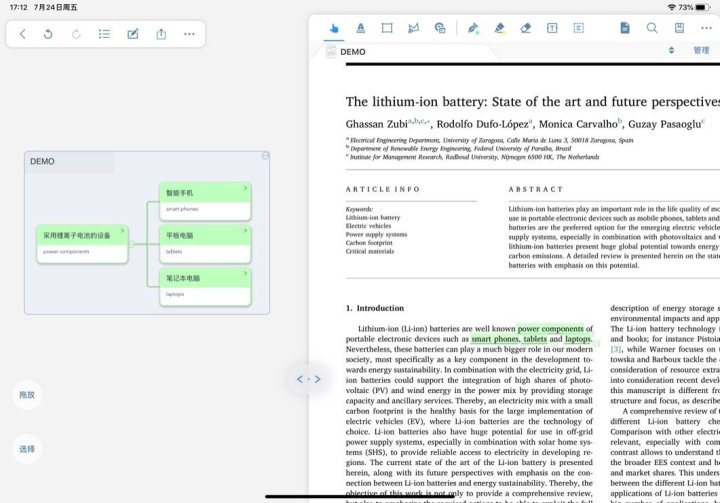Click the 17:12 clock in status bar
Screen dimensions: 720x503
point(18,7)
